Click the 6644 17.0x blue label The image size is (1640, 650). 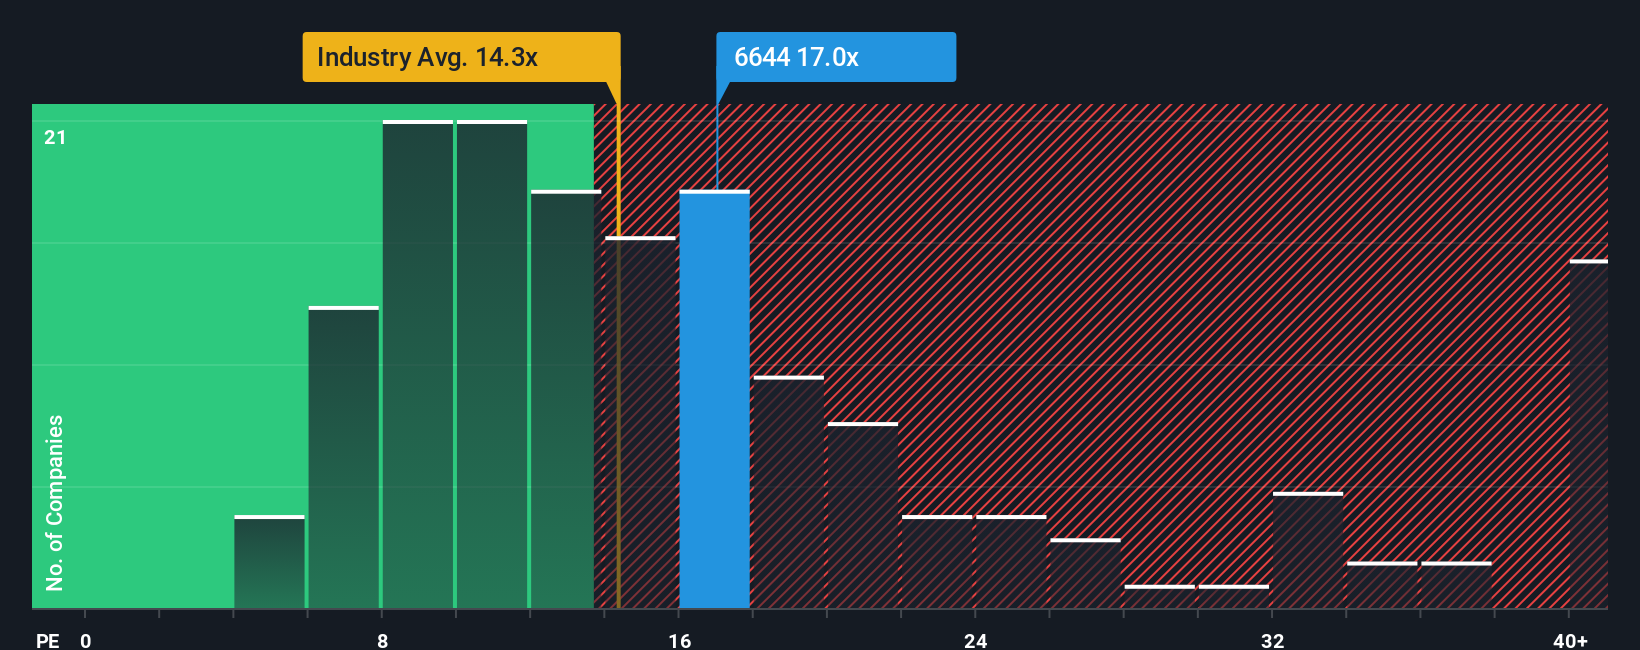(836, 57)
